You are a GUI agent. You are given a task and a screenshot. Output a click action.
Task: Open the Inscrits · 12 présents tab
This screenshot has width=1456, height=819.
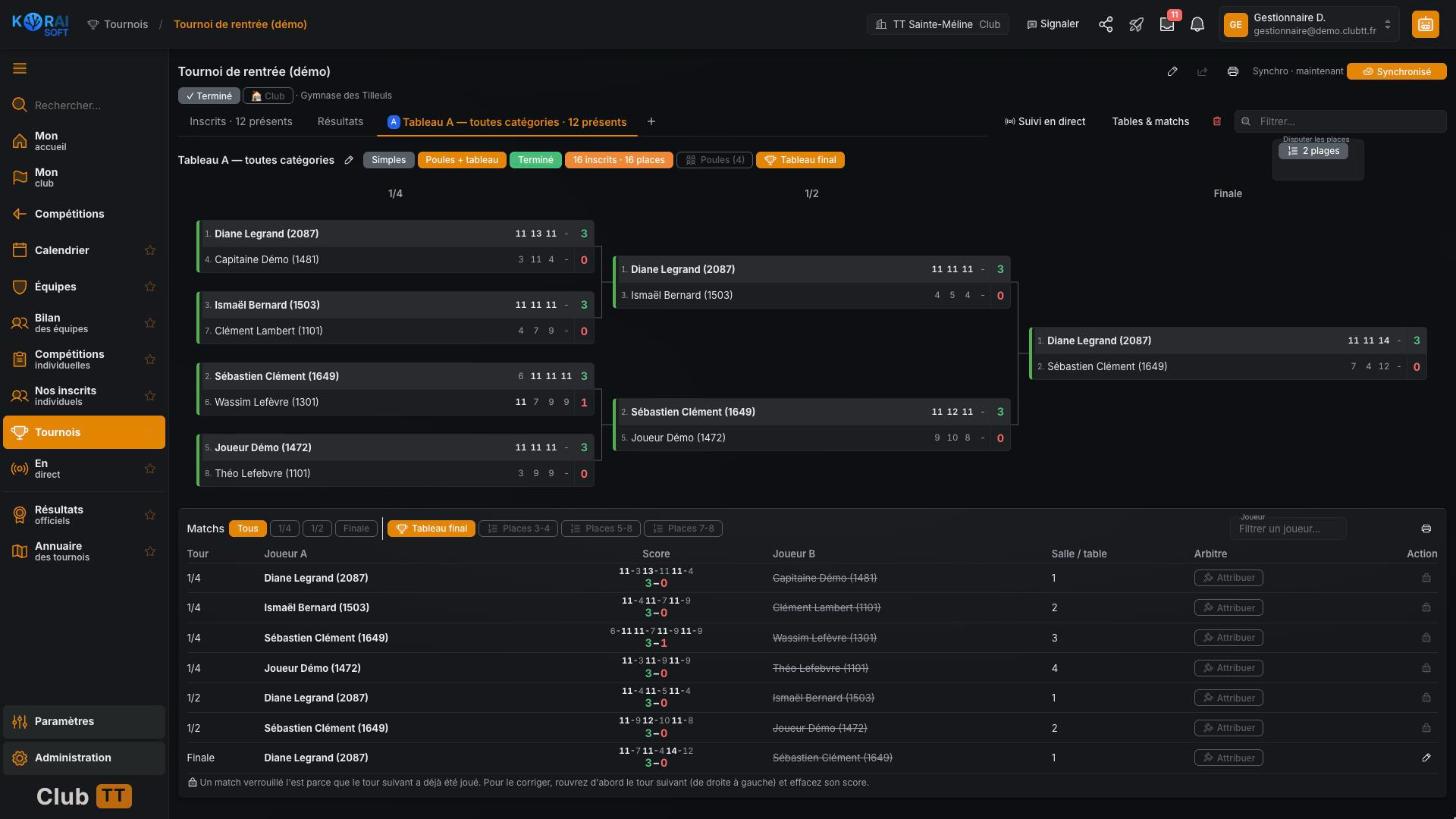(241, 122)
